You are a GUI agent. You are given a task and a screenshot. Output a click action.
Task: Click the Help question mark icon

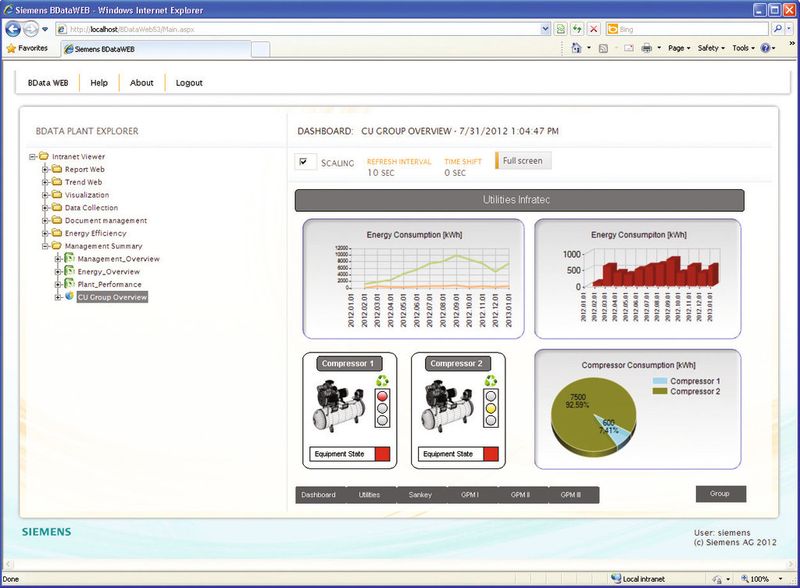[765, 48]
